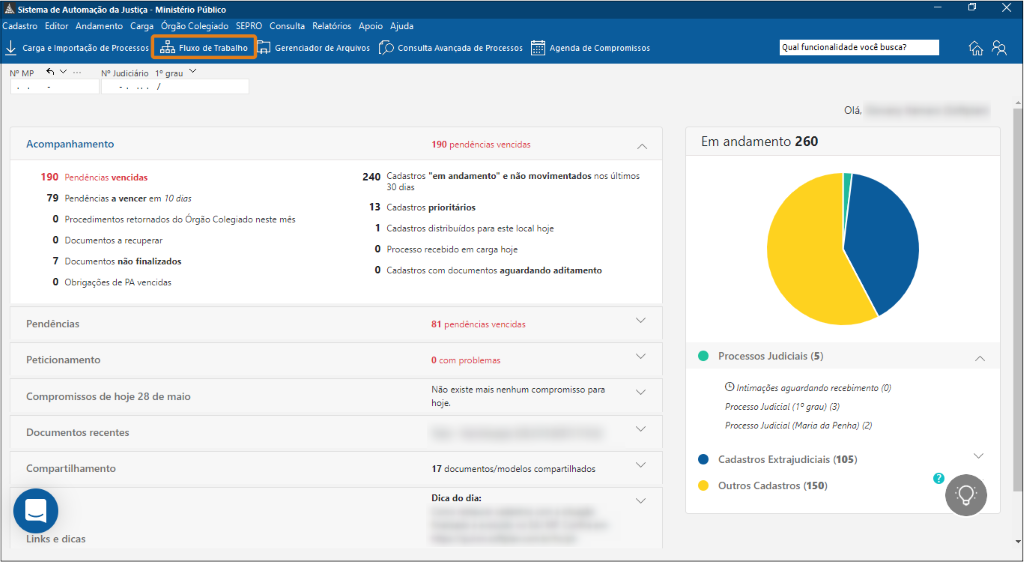Open the Relatórios menu
The height and width of the screenshot is (562, 1024).
pyautogui.click(x=332, y=26)
